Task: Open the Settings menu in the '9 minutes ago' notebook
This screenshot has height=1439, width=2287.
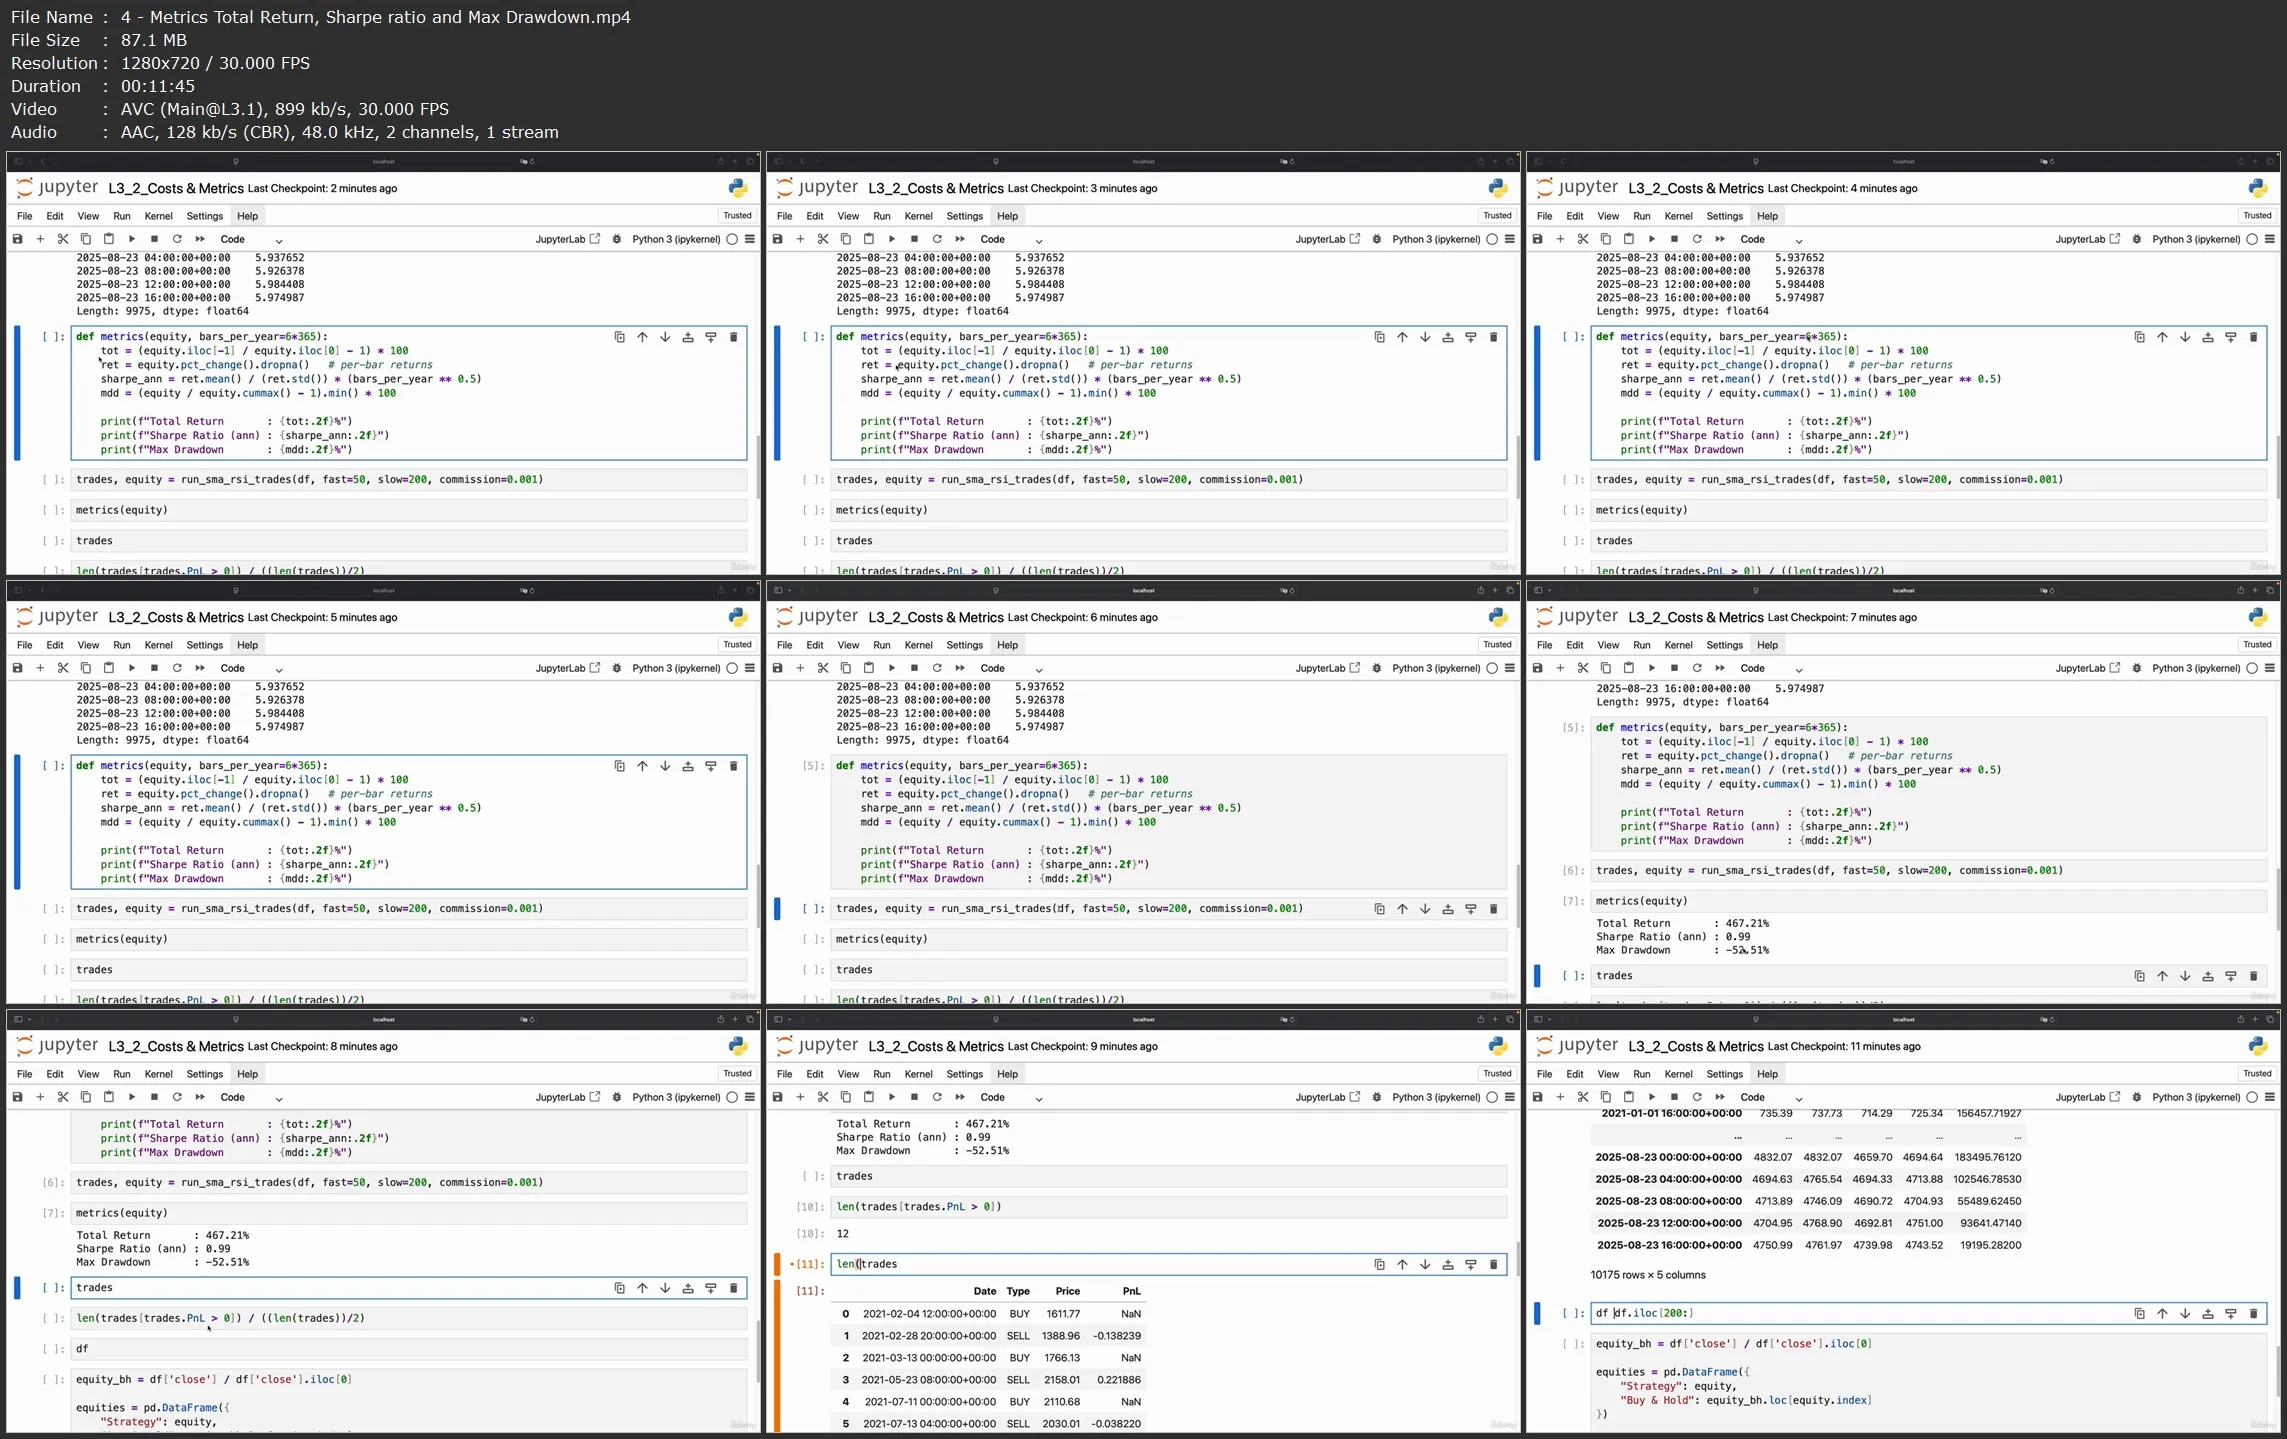Action: click(x=964, y=1074)
